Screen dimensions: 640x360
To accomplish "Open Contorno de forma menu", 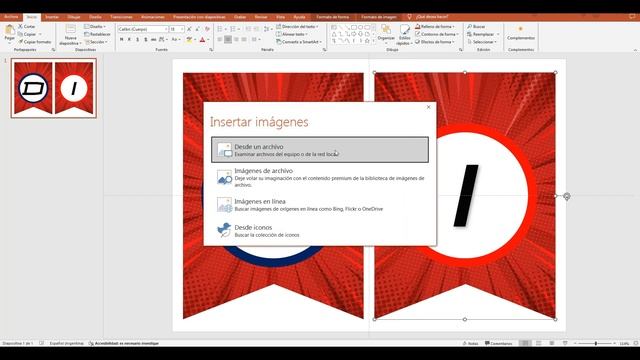I will [437, 34].
